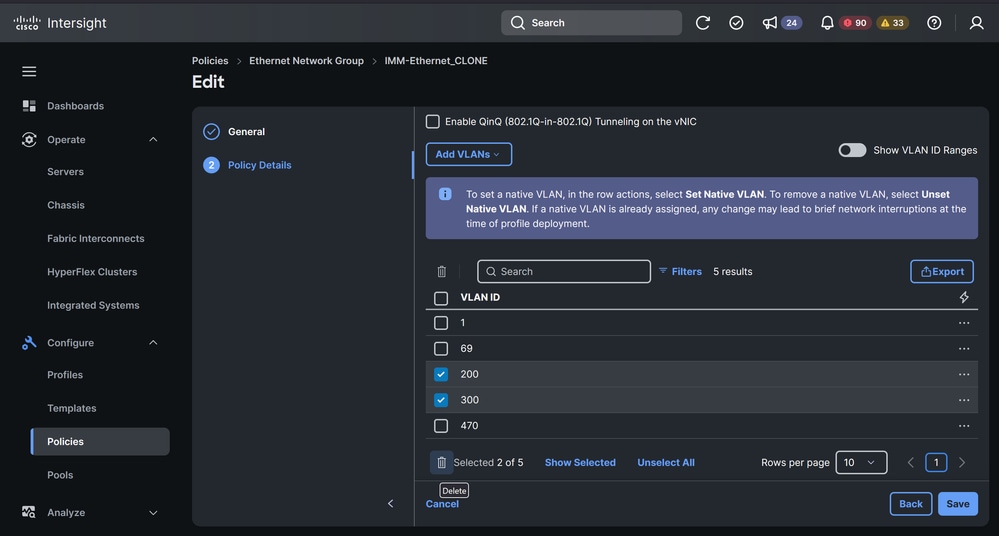
Task: Click page number 1 box
Action: [936, 463]
